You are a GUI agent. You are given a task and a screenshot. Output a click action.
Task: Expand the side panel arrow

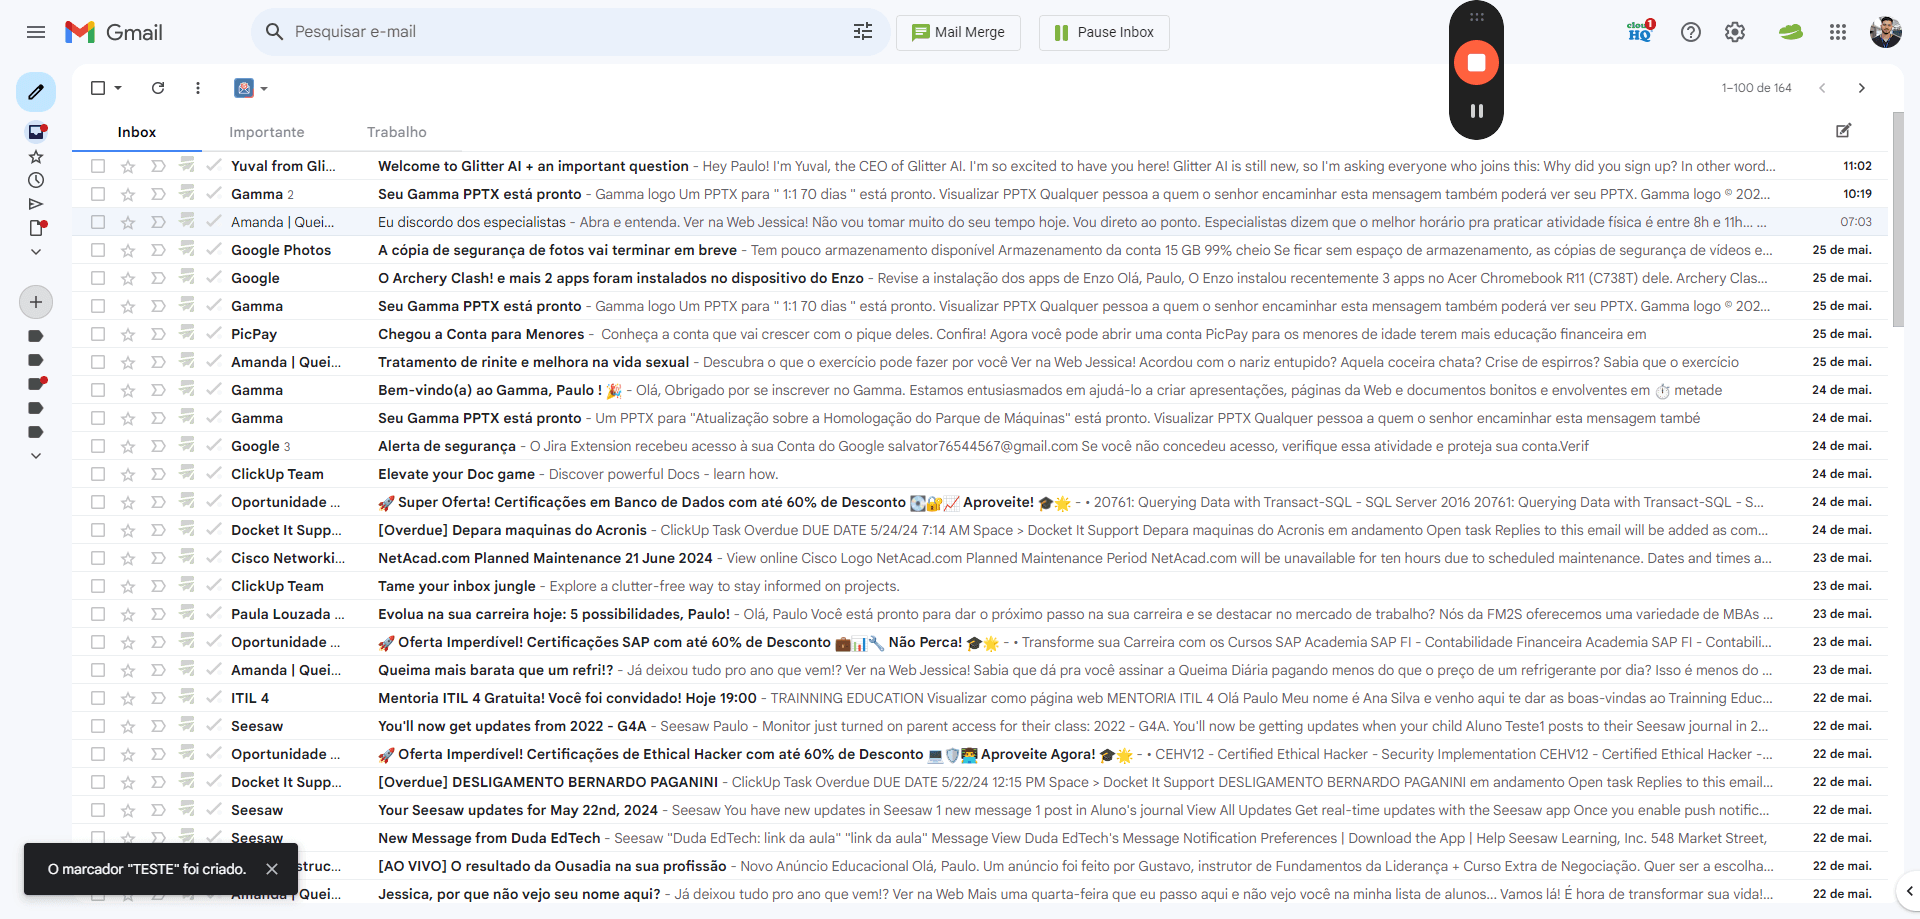click(x=1909, y=890)
